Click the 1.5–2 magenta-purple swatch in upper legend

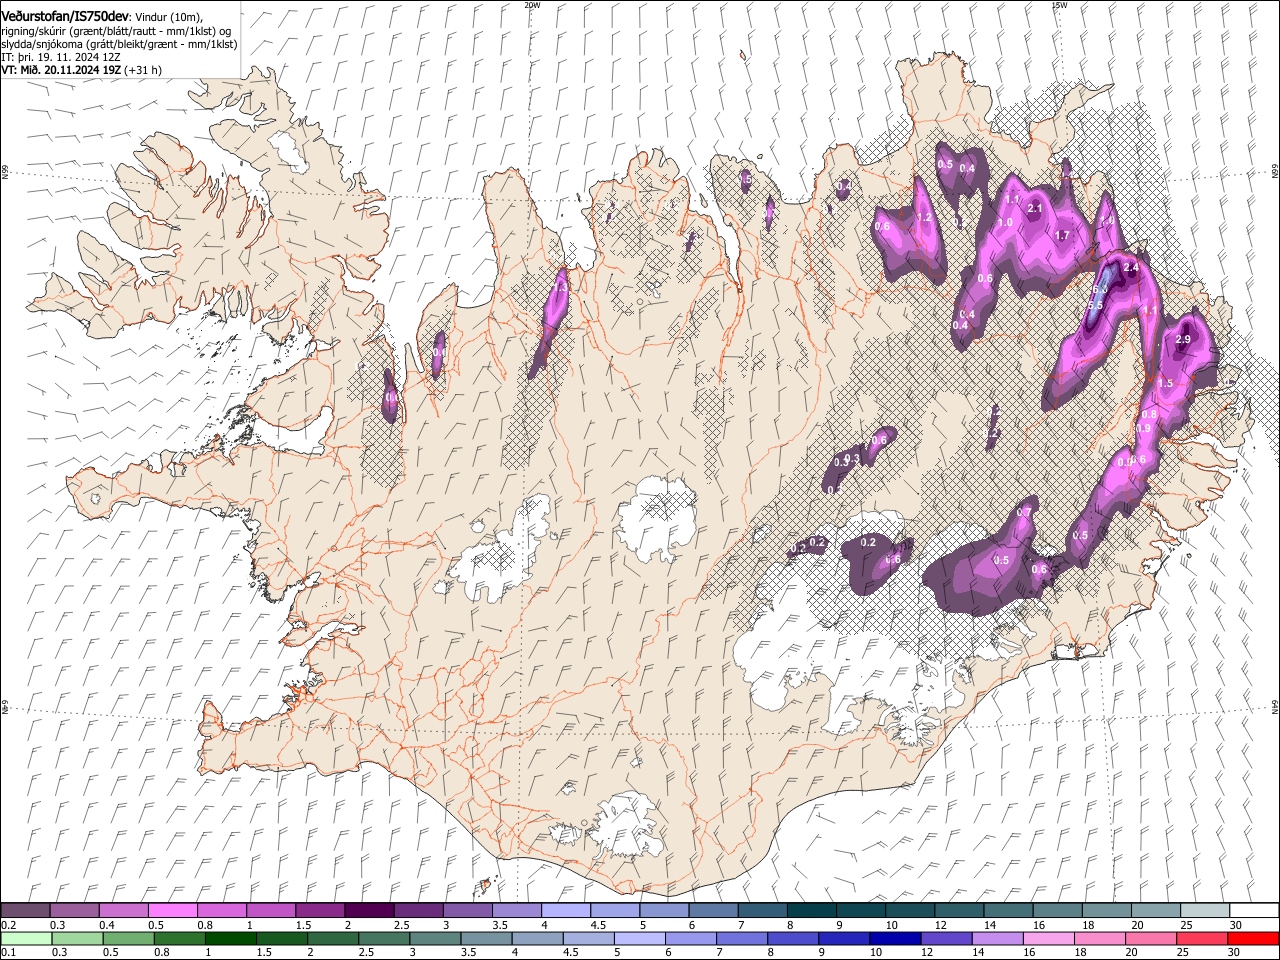tap(320, 911)
